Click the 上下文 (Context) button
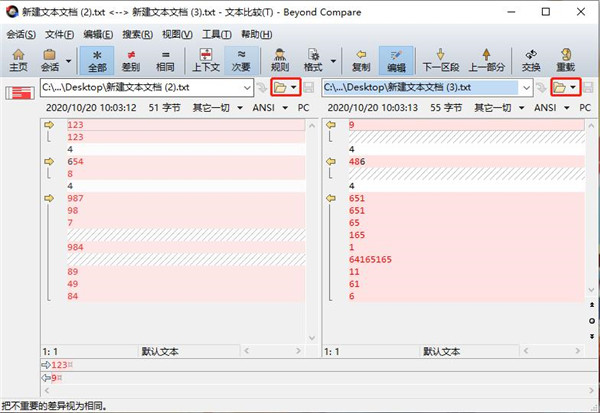The width and height of the screenshot is (600, 413). (204, 60)
